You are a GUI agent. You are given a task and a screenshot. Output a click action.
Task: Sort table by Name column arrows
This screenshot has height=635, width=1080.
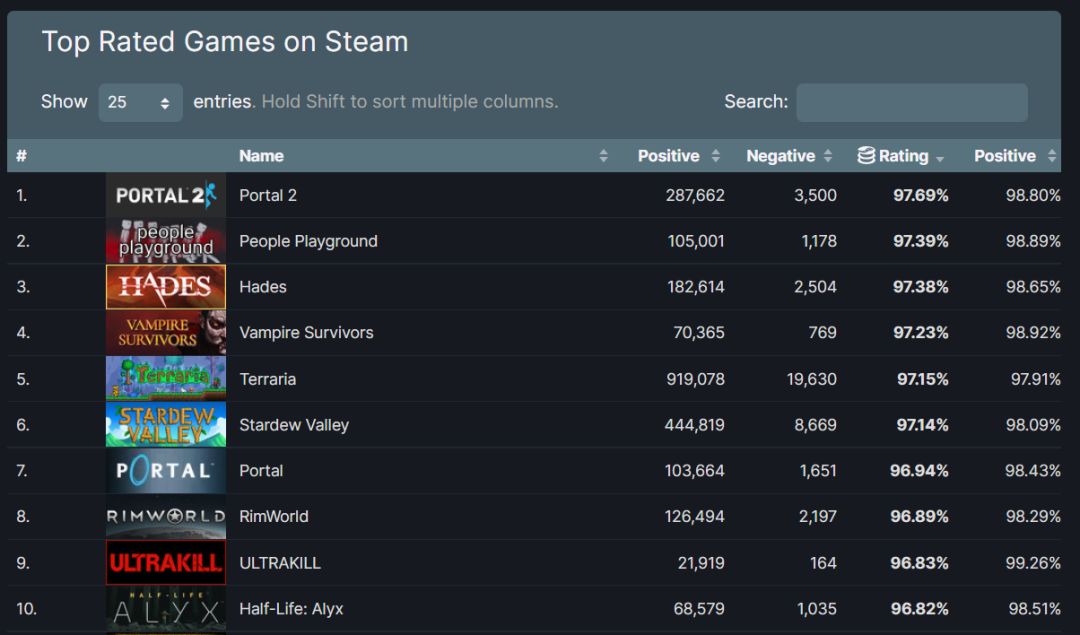[603, 156]
